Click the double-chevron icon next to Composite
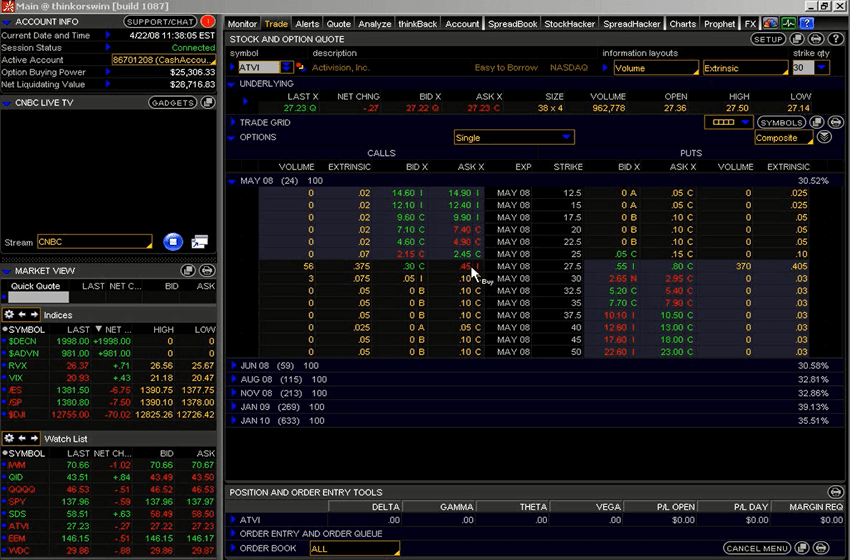Screen dimensions: 850x560 point(824,137)
